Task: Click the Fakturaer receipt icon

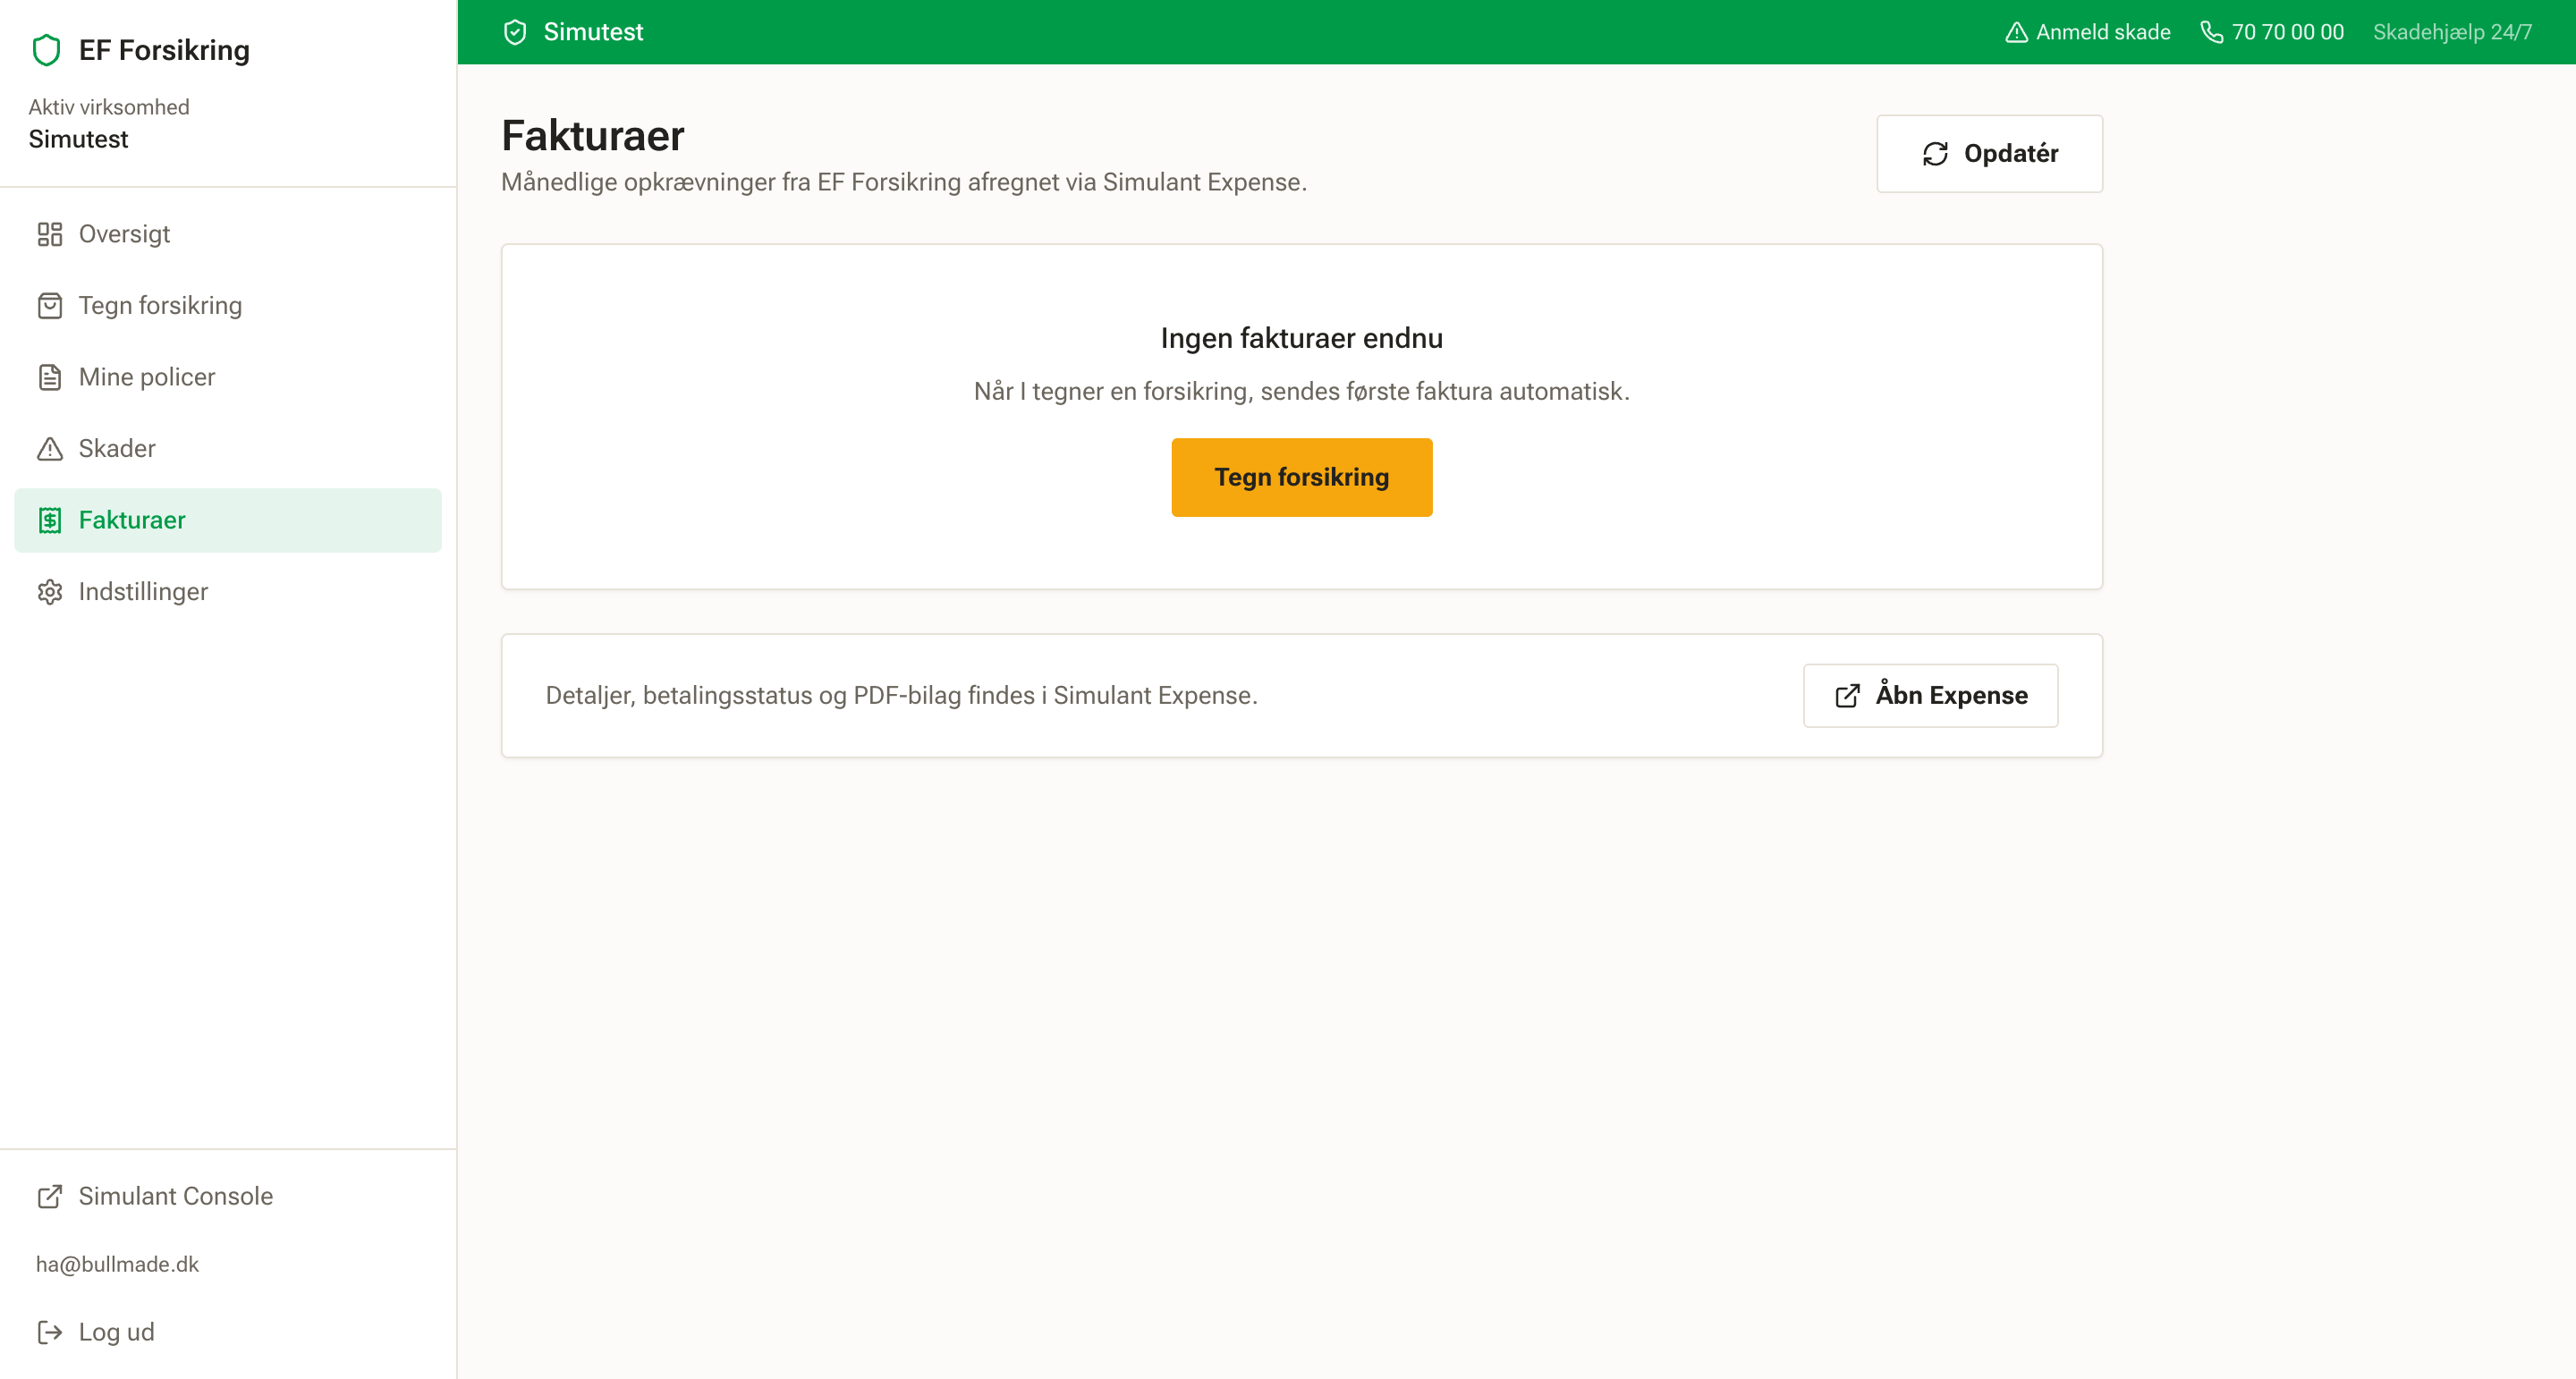Action: point(50,520)
